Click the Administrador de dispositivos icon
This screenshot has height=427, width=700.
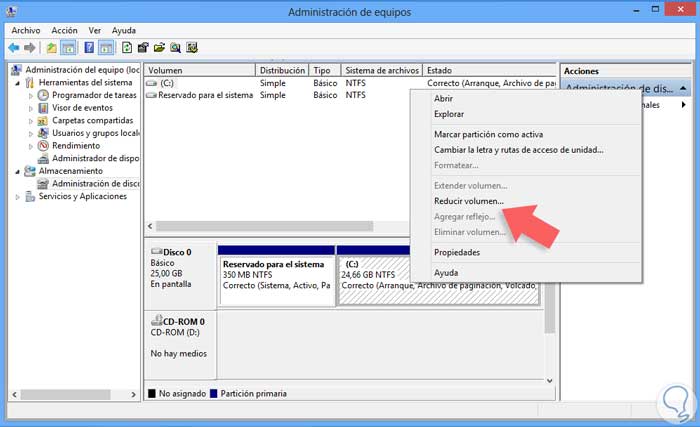click(43, 159)
